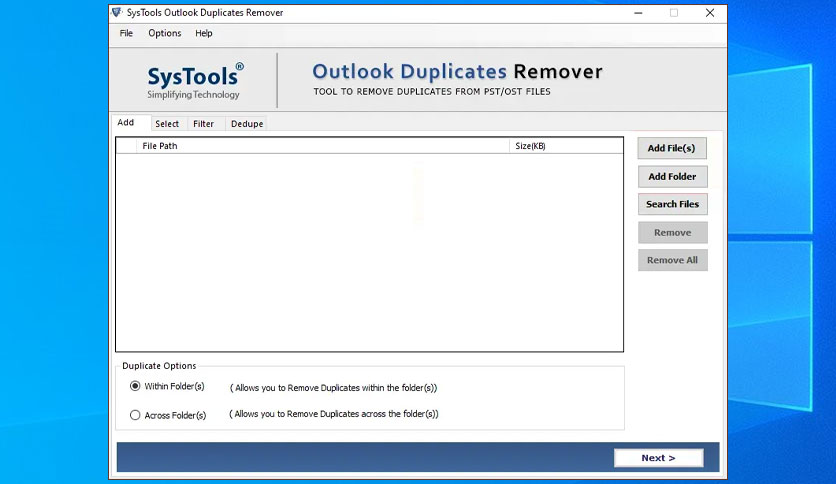Close the Outlook Duplicates Remover window
This screenshot has height=484, width=836.
710,13
